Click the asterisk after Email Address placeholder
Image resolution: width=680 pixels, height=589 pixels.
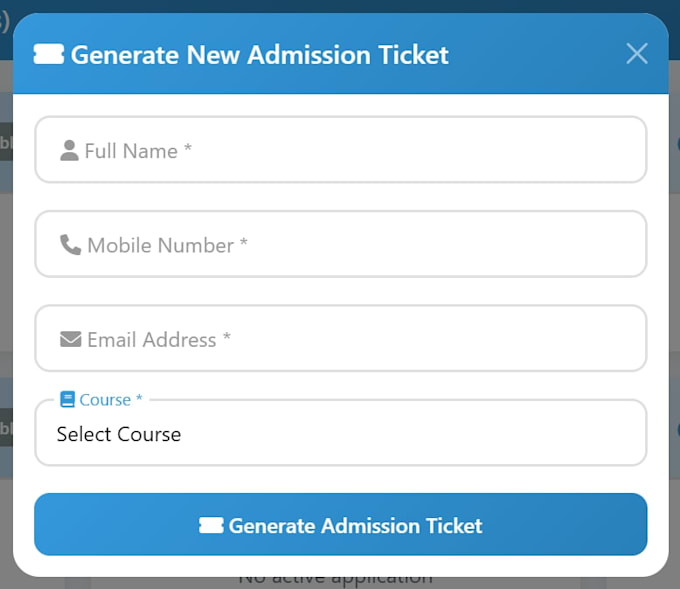[227, 336]
